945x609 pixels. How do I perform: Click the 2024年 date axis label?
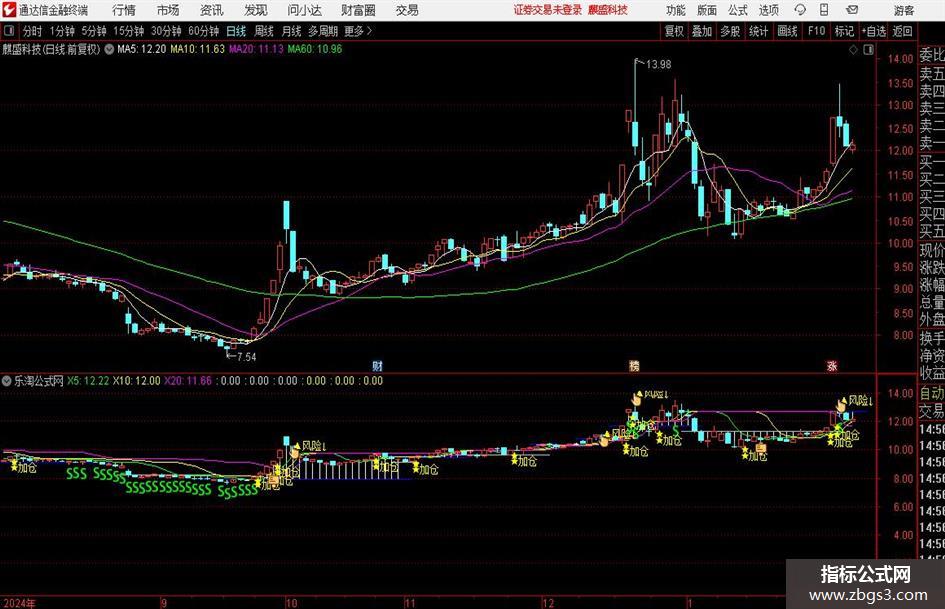tap(19, 603)
